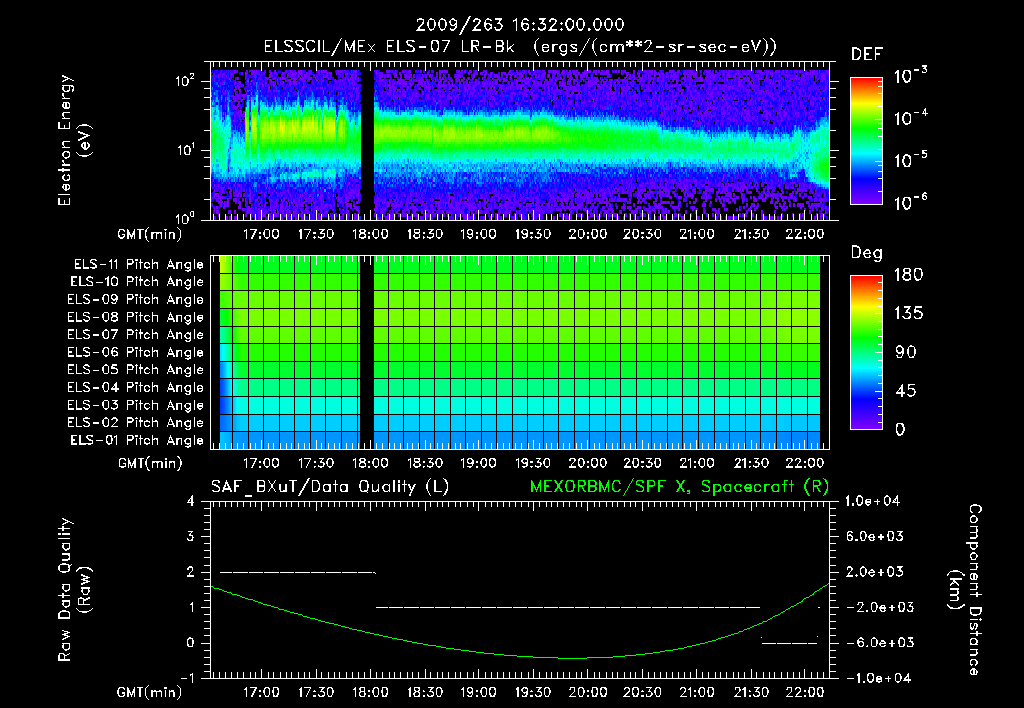Click the Component Distance (km) axis label
The height and width of the screenshot is (708, 1024).
coord(964,590)
